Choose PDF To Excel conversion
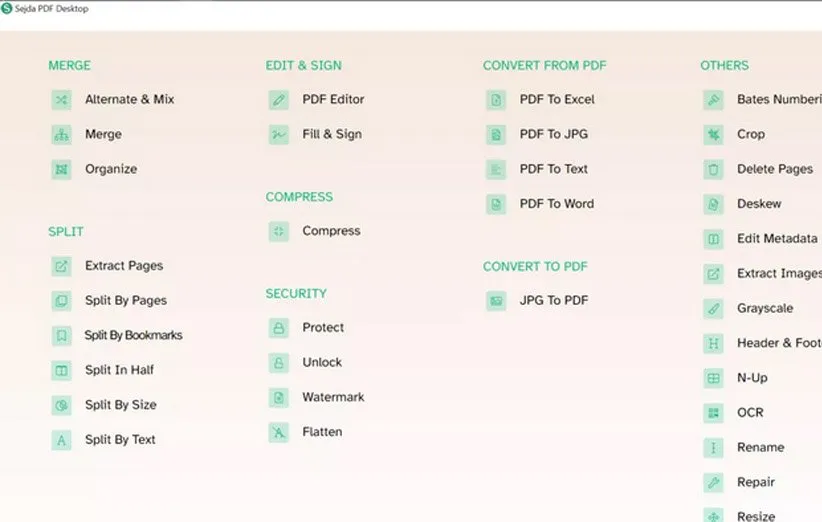The image size is (822, 522). [x=556, y=100]
